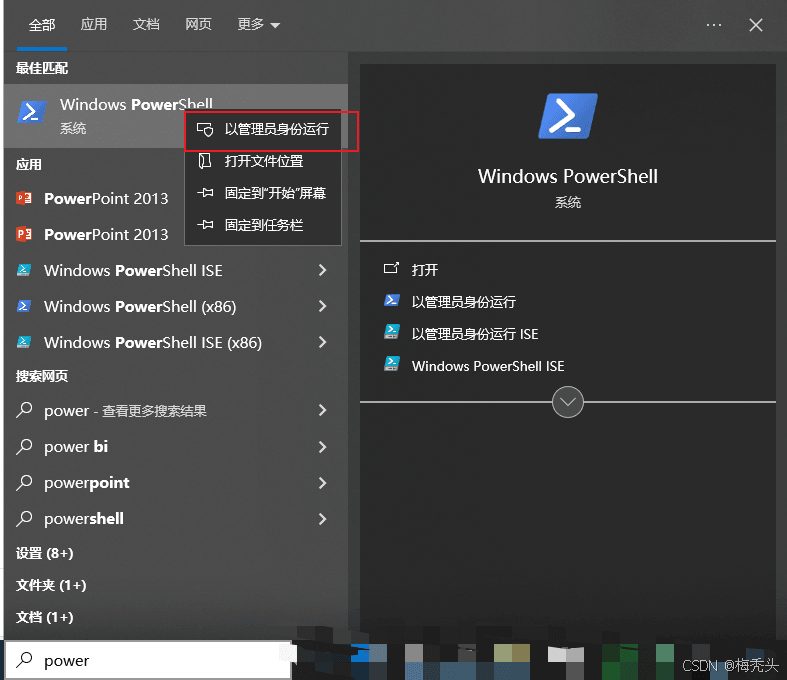The image size is (787, 680).
Task: Click the shield icon for run as administrator
Action: tap(205, 129)
